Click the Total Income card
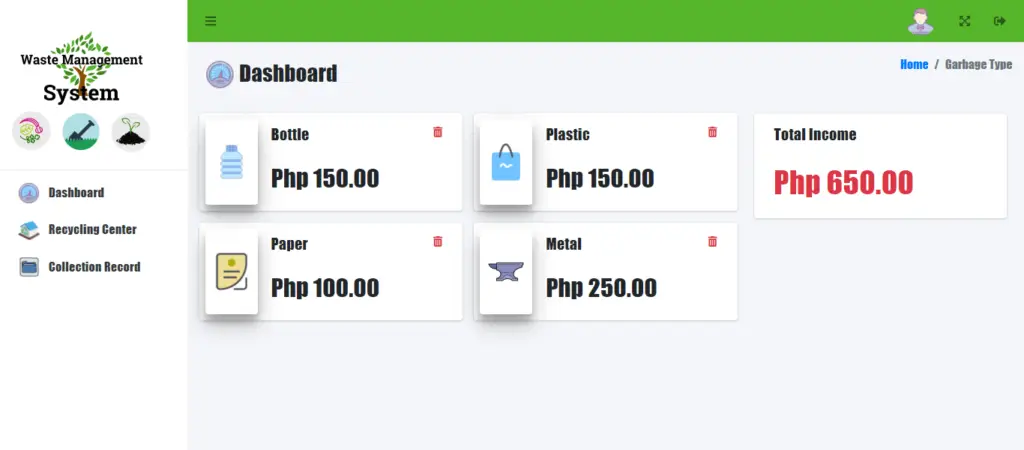The height and width of the screenshot is (450, 1024). point(880,166)
